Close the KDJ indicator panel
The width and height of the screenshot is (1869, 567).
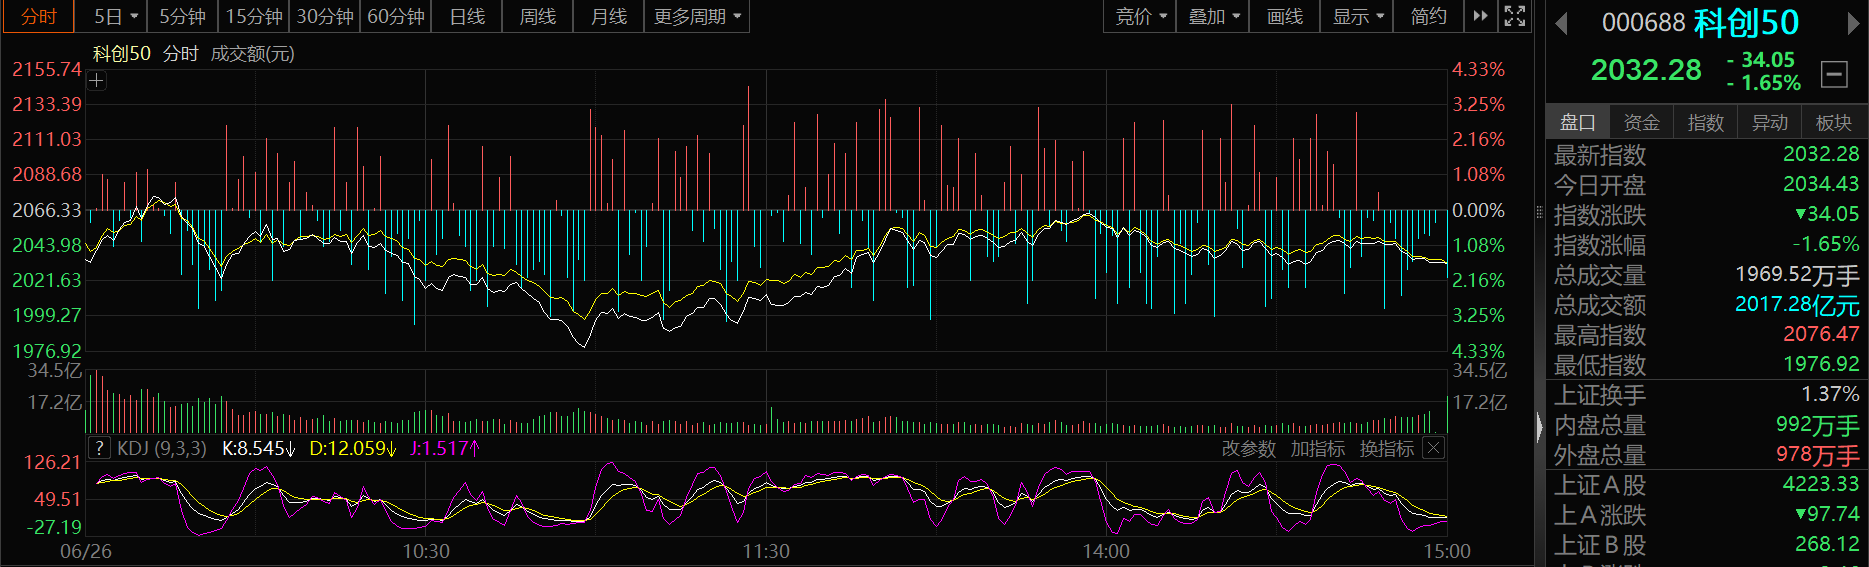click(1433, 448)
